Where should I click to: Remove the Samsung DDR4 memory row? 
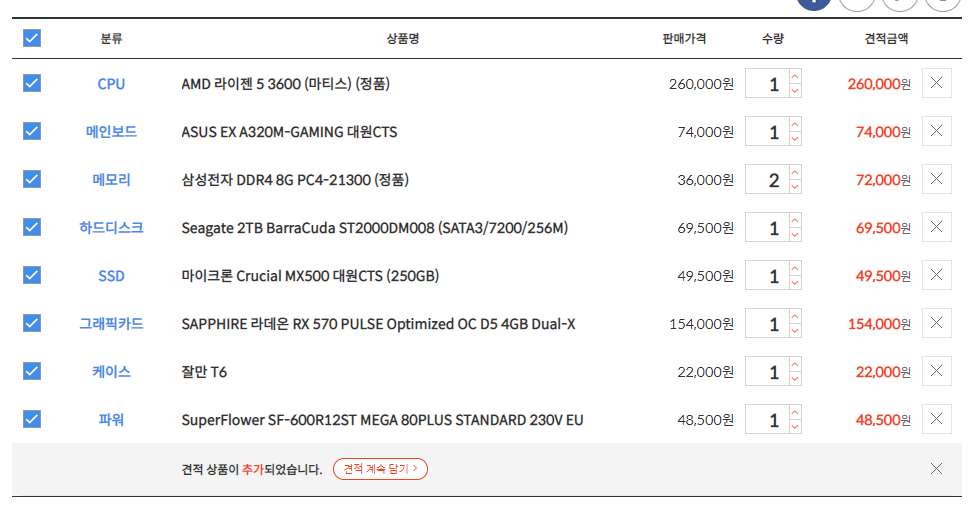[936, 179]
